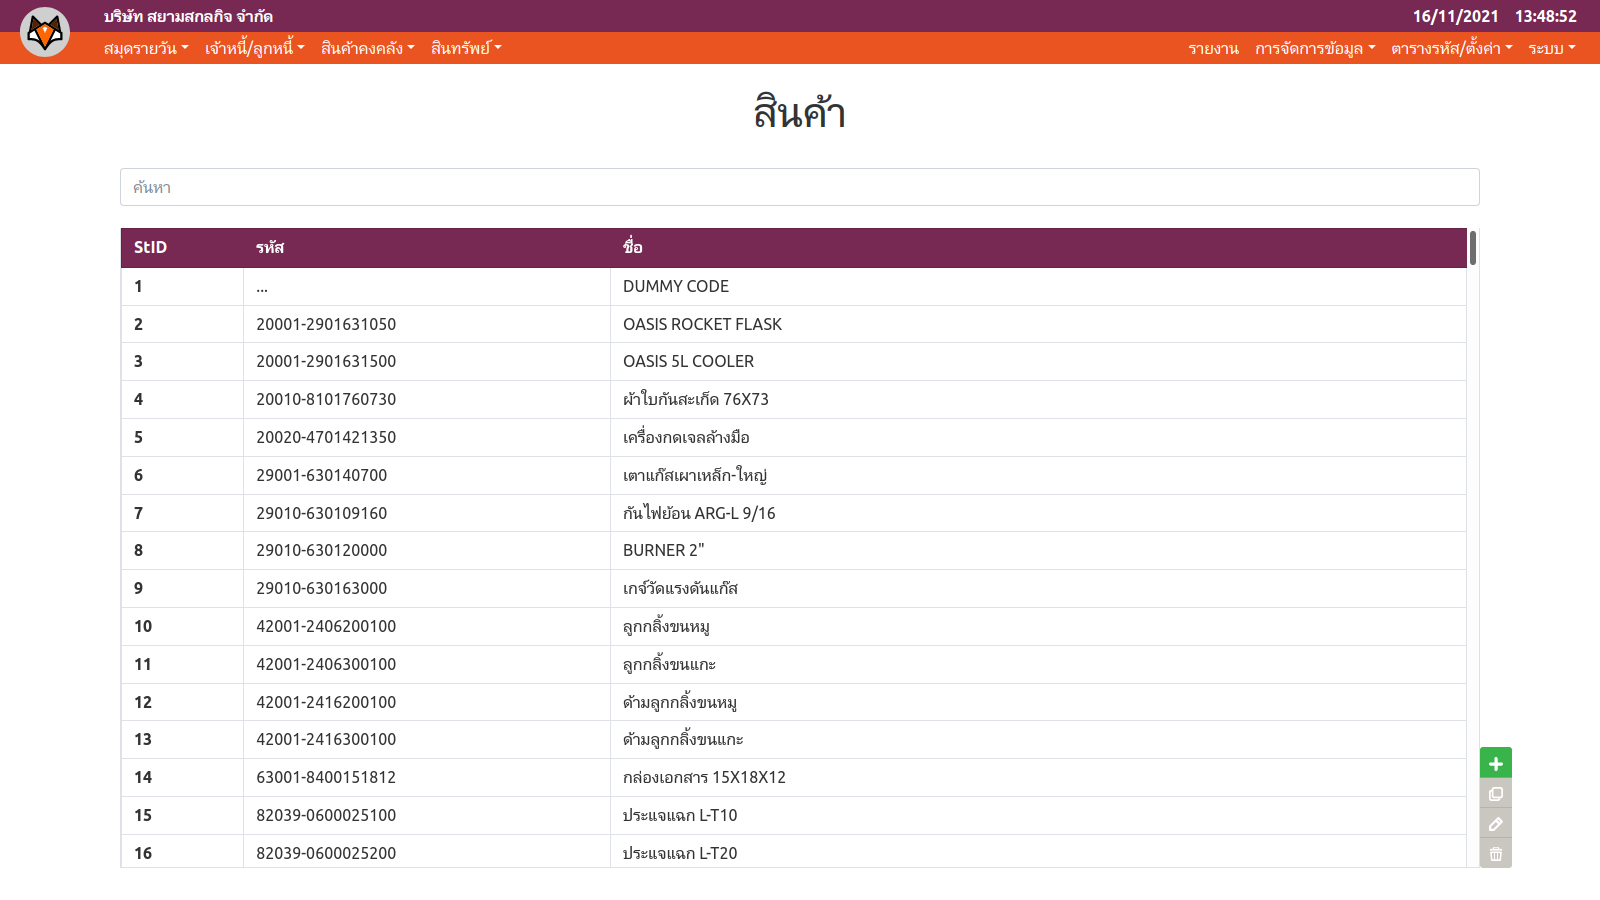The image size is (1600, 900).
Task: Select ผ้าใบกันสะเก็ด 76X73 row
Action: tap(794, 399)
